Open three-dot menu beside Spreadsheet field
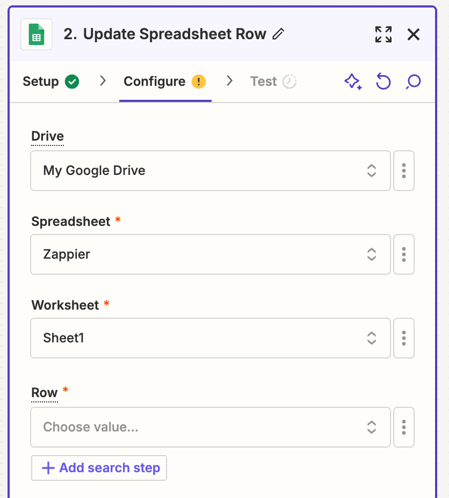449x498 pixels. pyautogui.click(x=404, y=254)
